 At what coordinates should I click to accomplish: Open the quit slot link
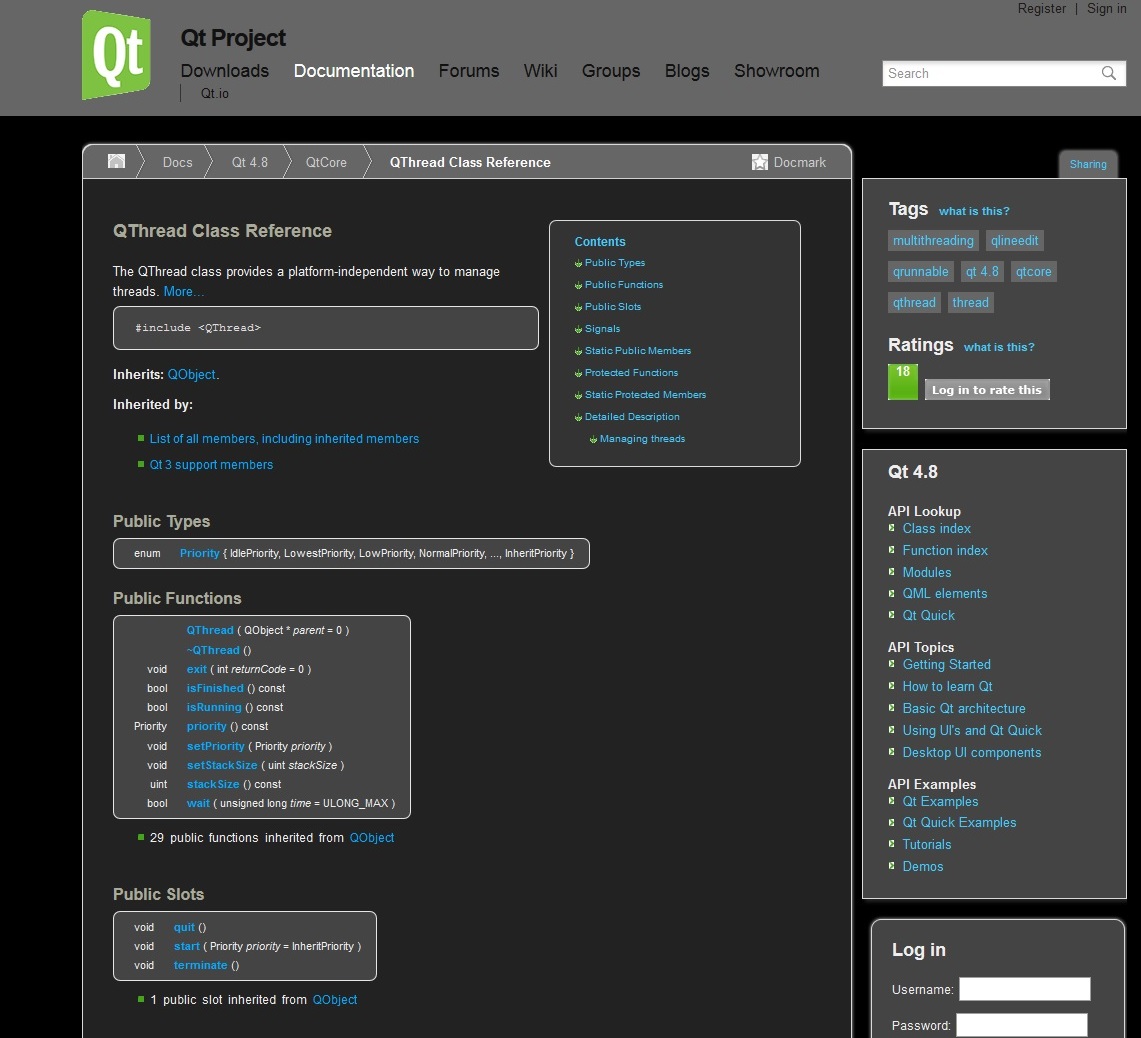coord(184,927)
